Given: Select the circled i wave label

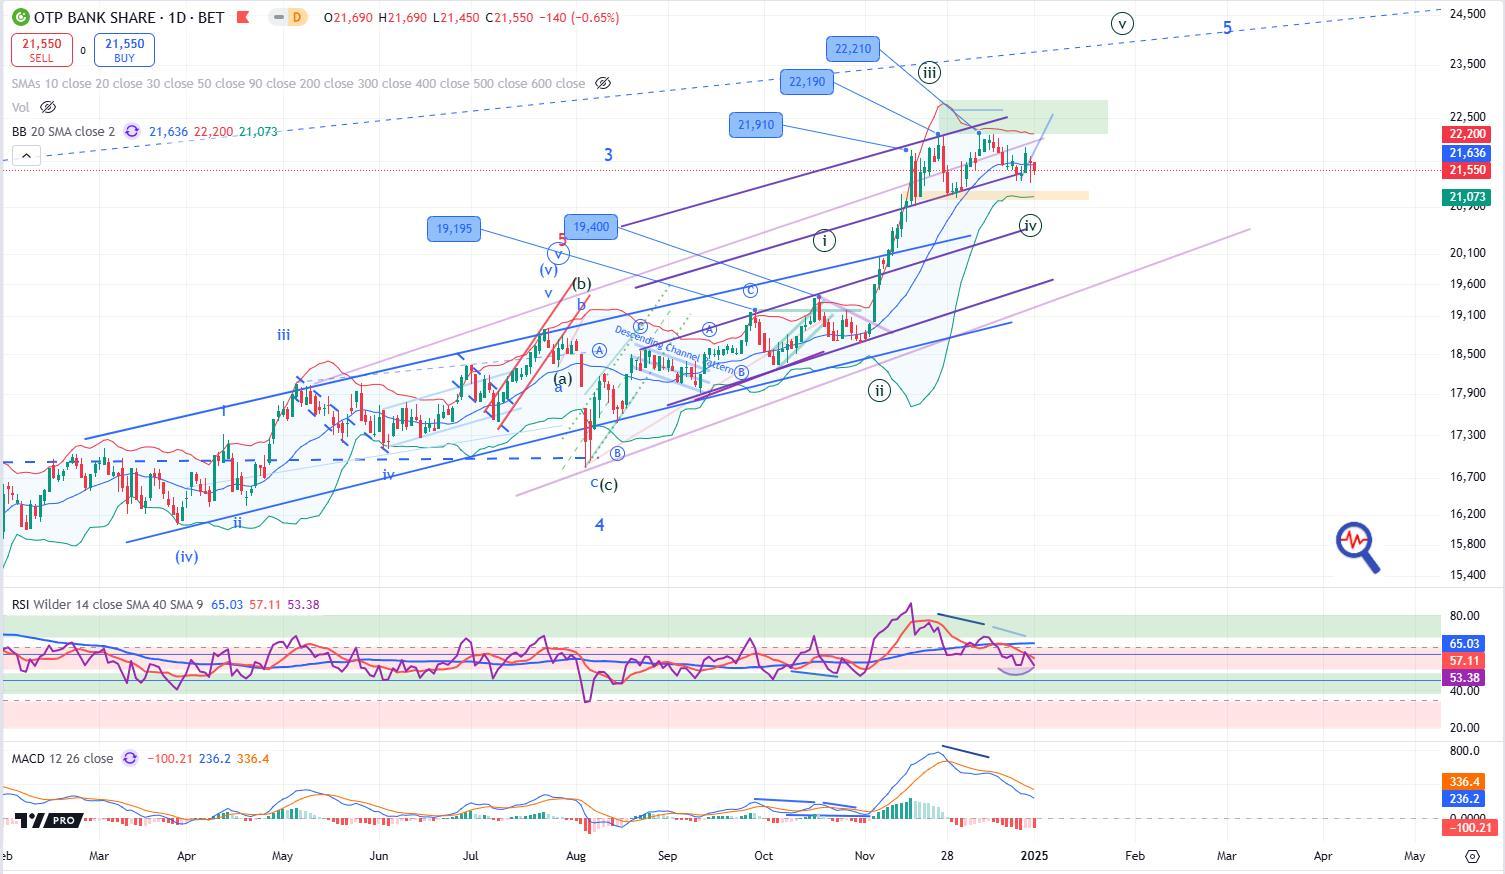Looking at the screenshot, I should [823, 240].
